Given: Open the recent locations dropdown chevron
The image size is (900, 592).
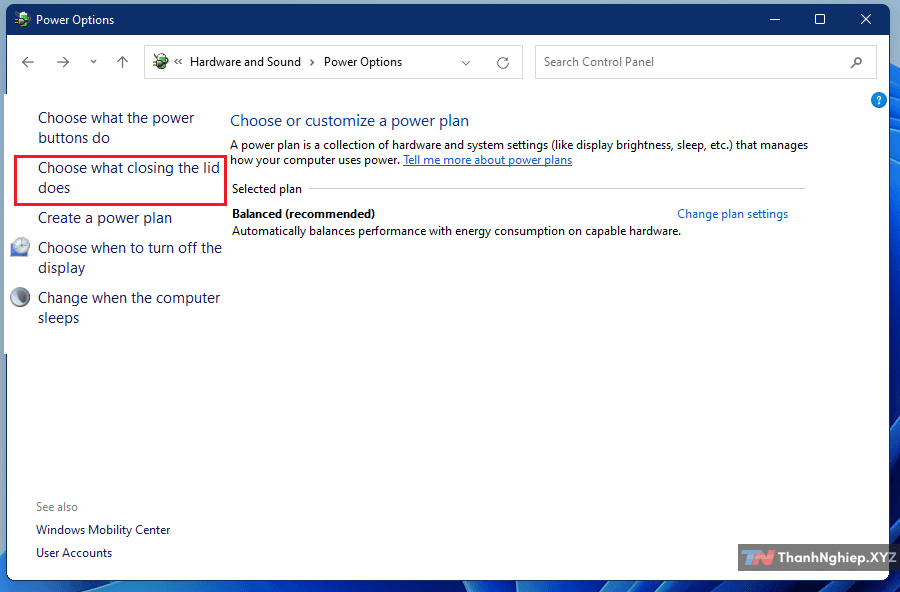Looking at the screenshot, I should pyautogui.click(x=93, y=62).
